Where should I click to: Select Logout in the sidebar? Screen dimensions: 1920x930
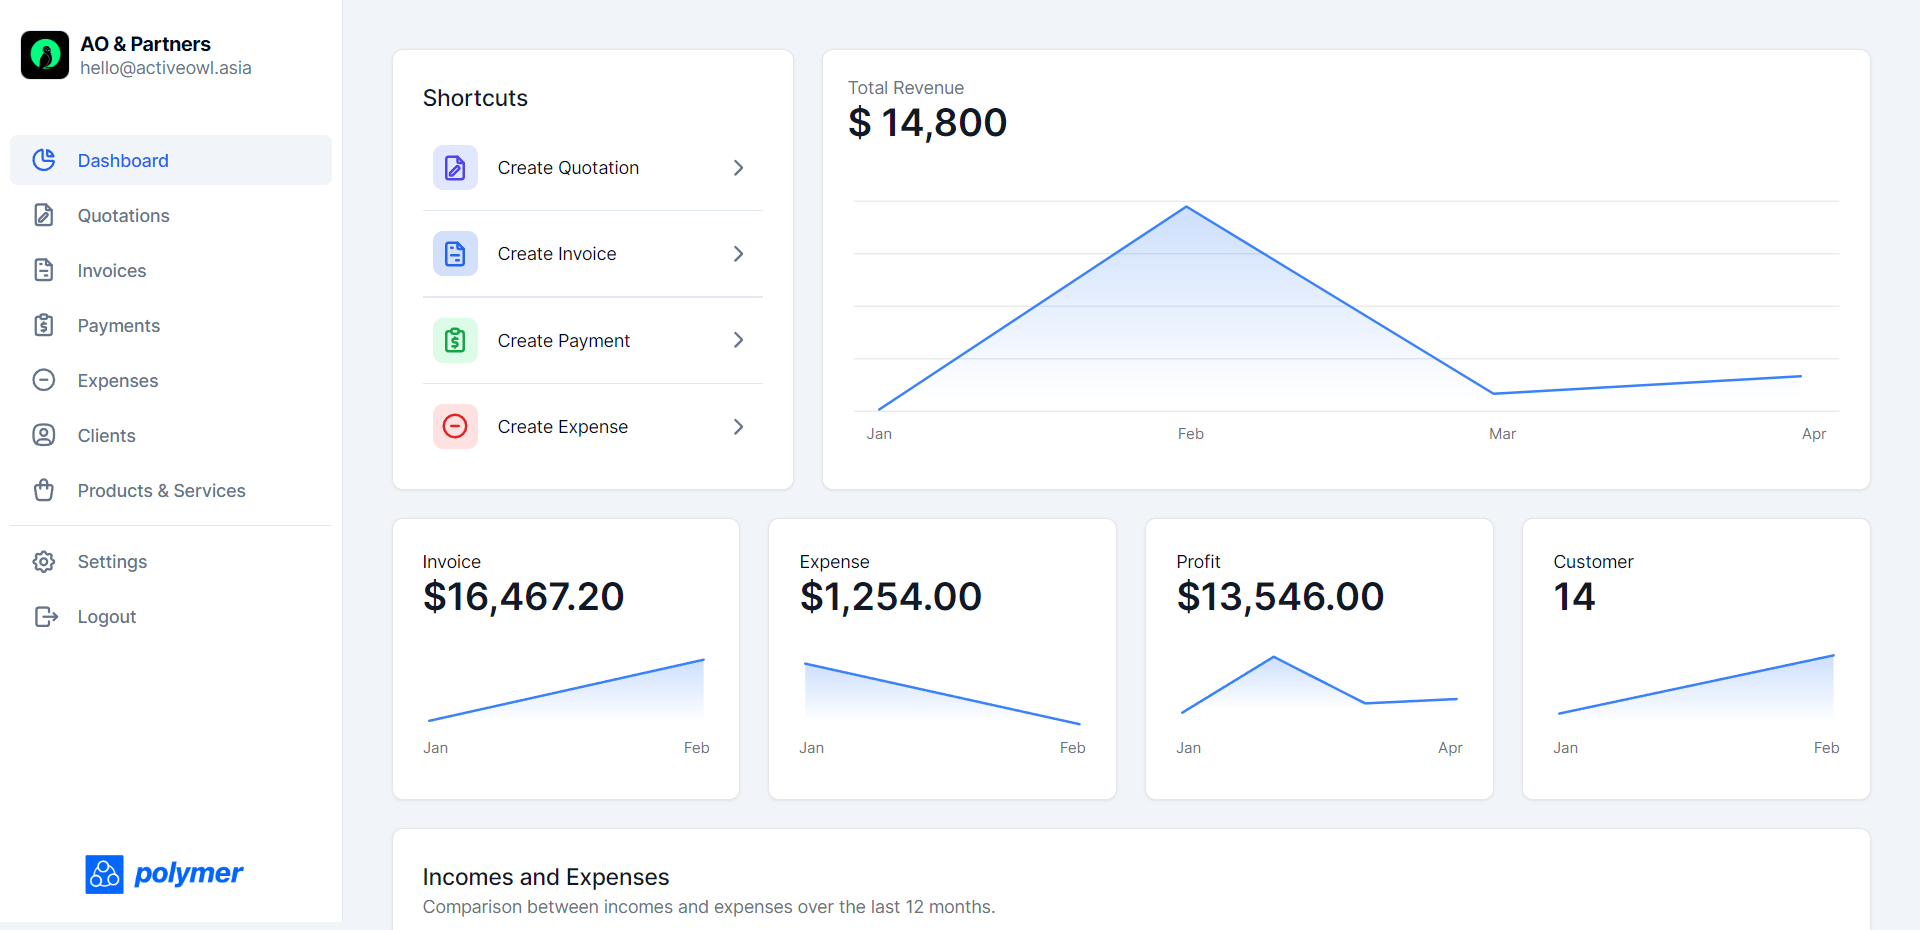coord(171,616)
